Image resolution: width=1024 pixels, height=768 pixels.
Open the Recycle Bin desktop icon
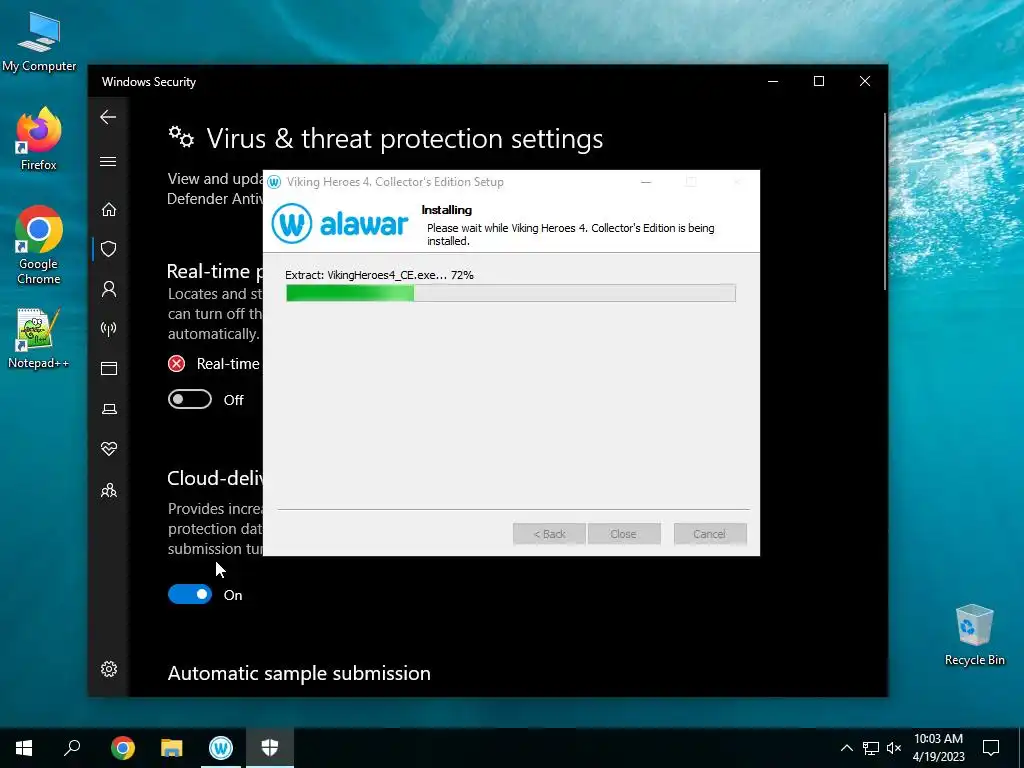pyautogui.click(x=974, y=635)
